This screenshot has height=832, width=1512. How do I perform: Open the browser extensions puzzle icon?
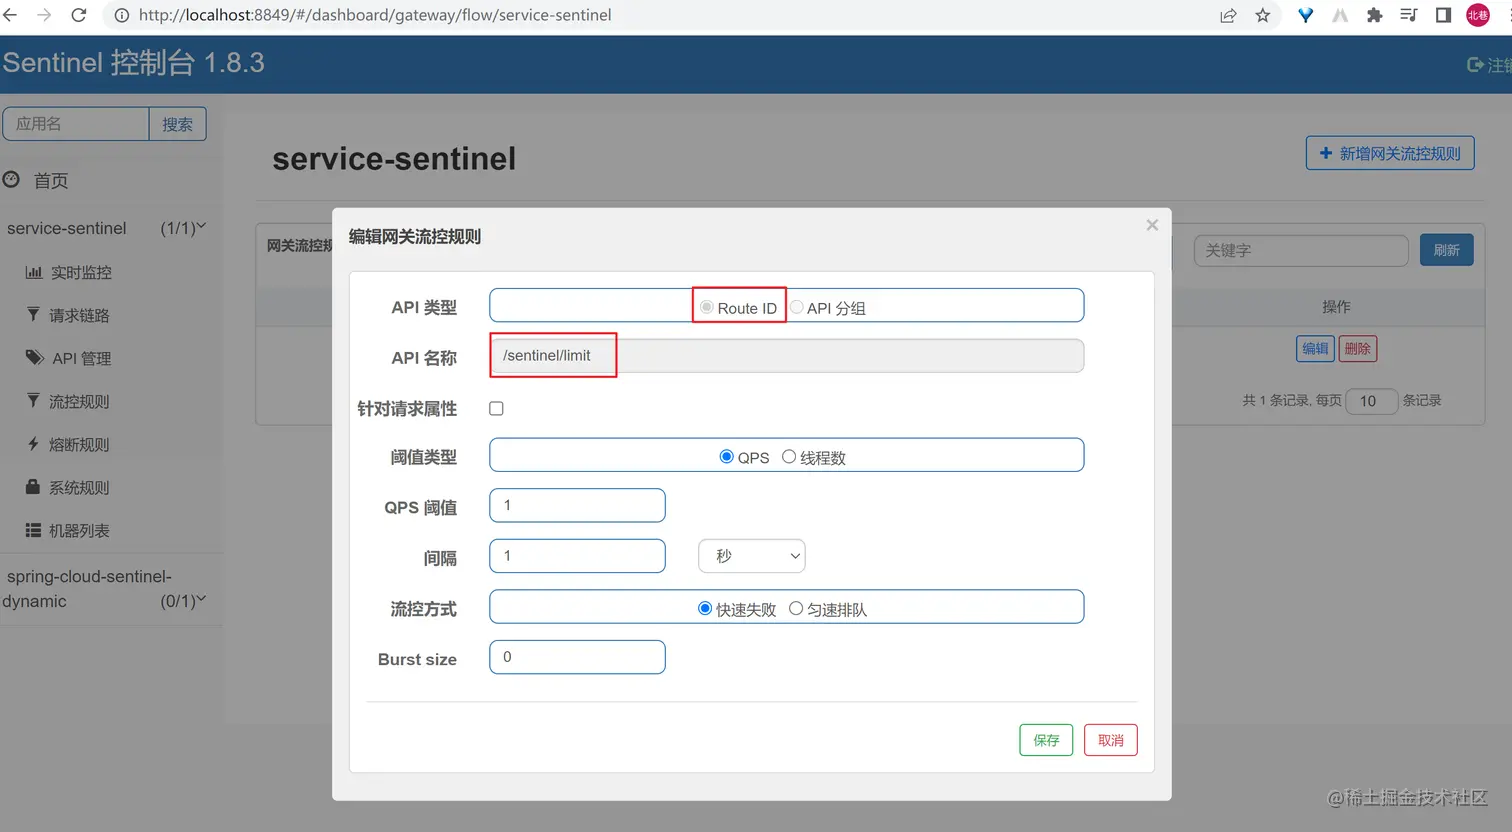[1375, 15]
